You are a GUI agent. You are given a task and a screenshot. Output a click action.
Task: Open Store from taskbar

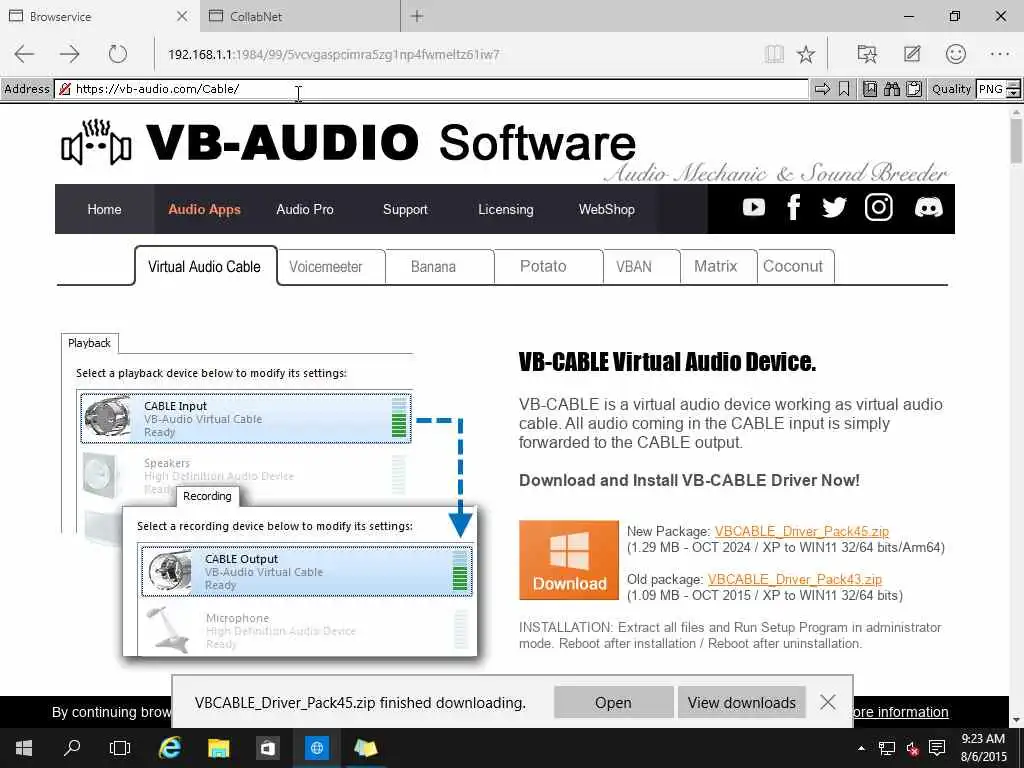click(x=267, y=748)
